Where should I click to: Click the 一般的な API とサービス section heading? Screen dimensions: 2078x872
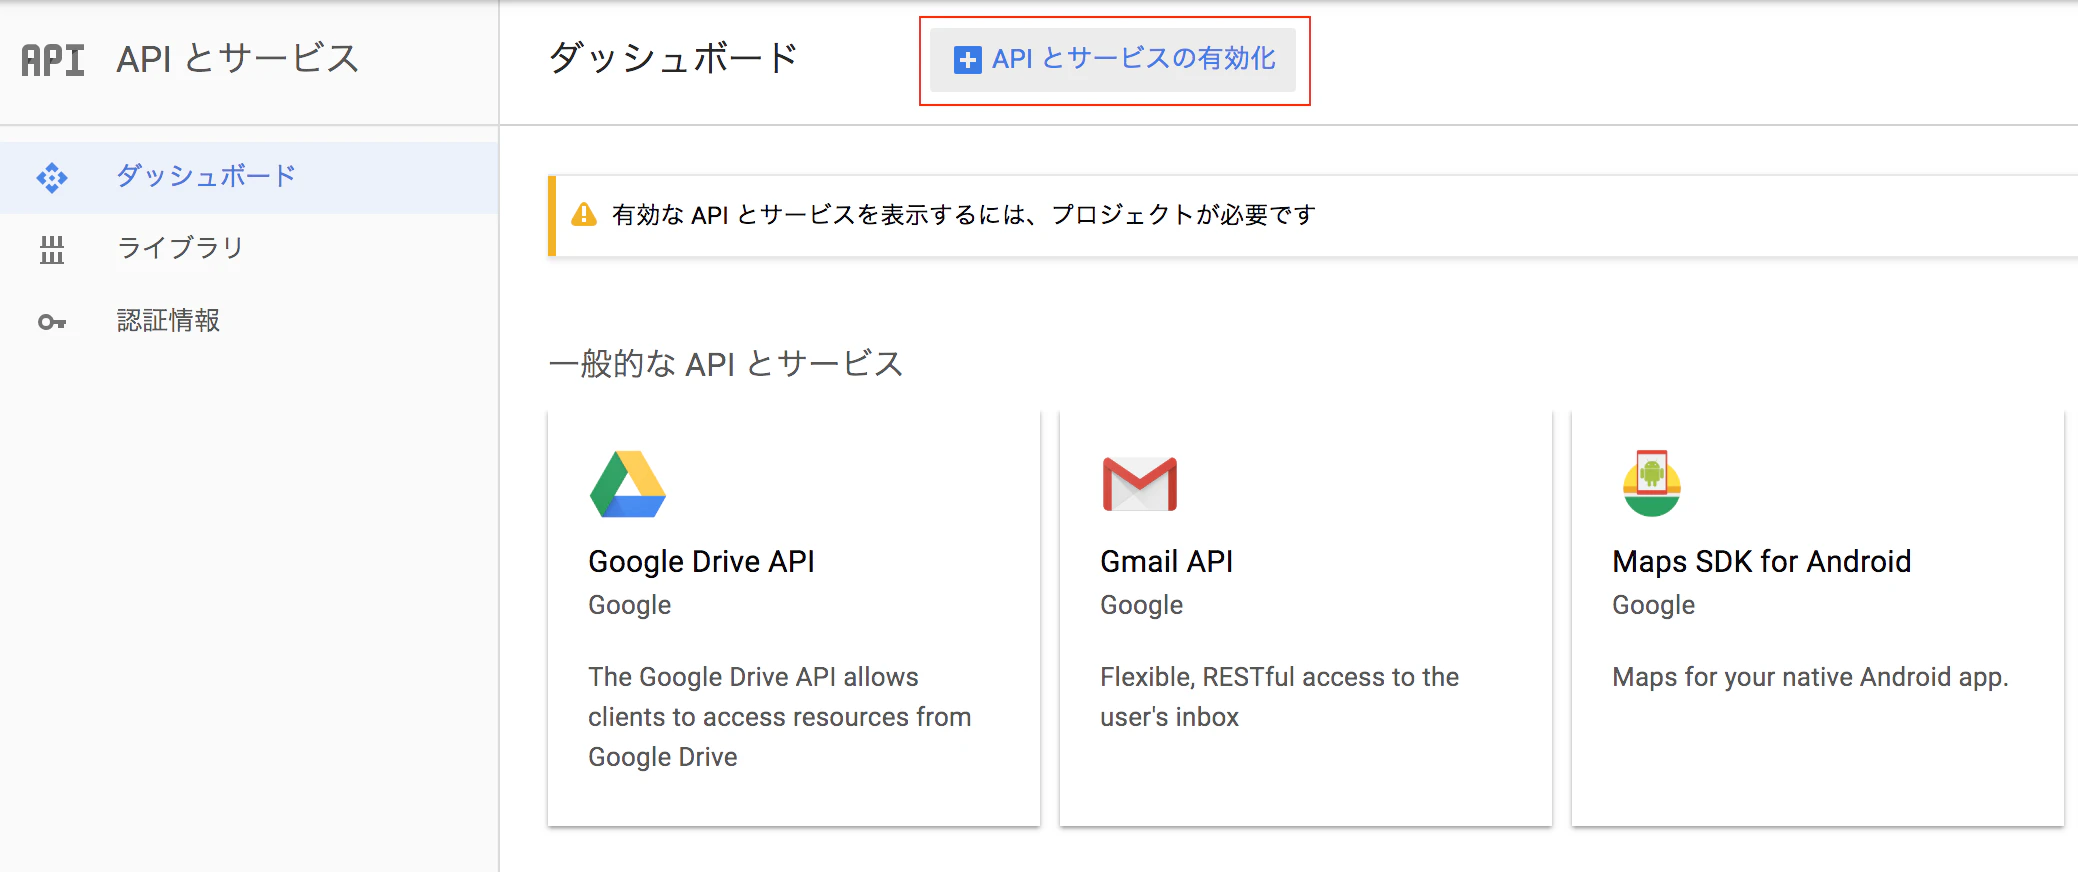point(726,363)
